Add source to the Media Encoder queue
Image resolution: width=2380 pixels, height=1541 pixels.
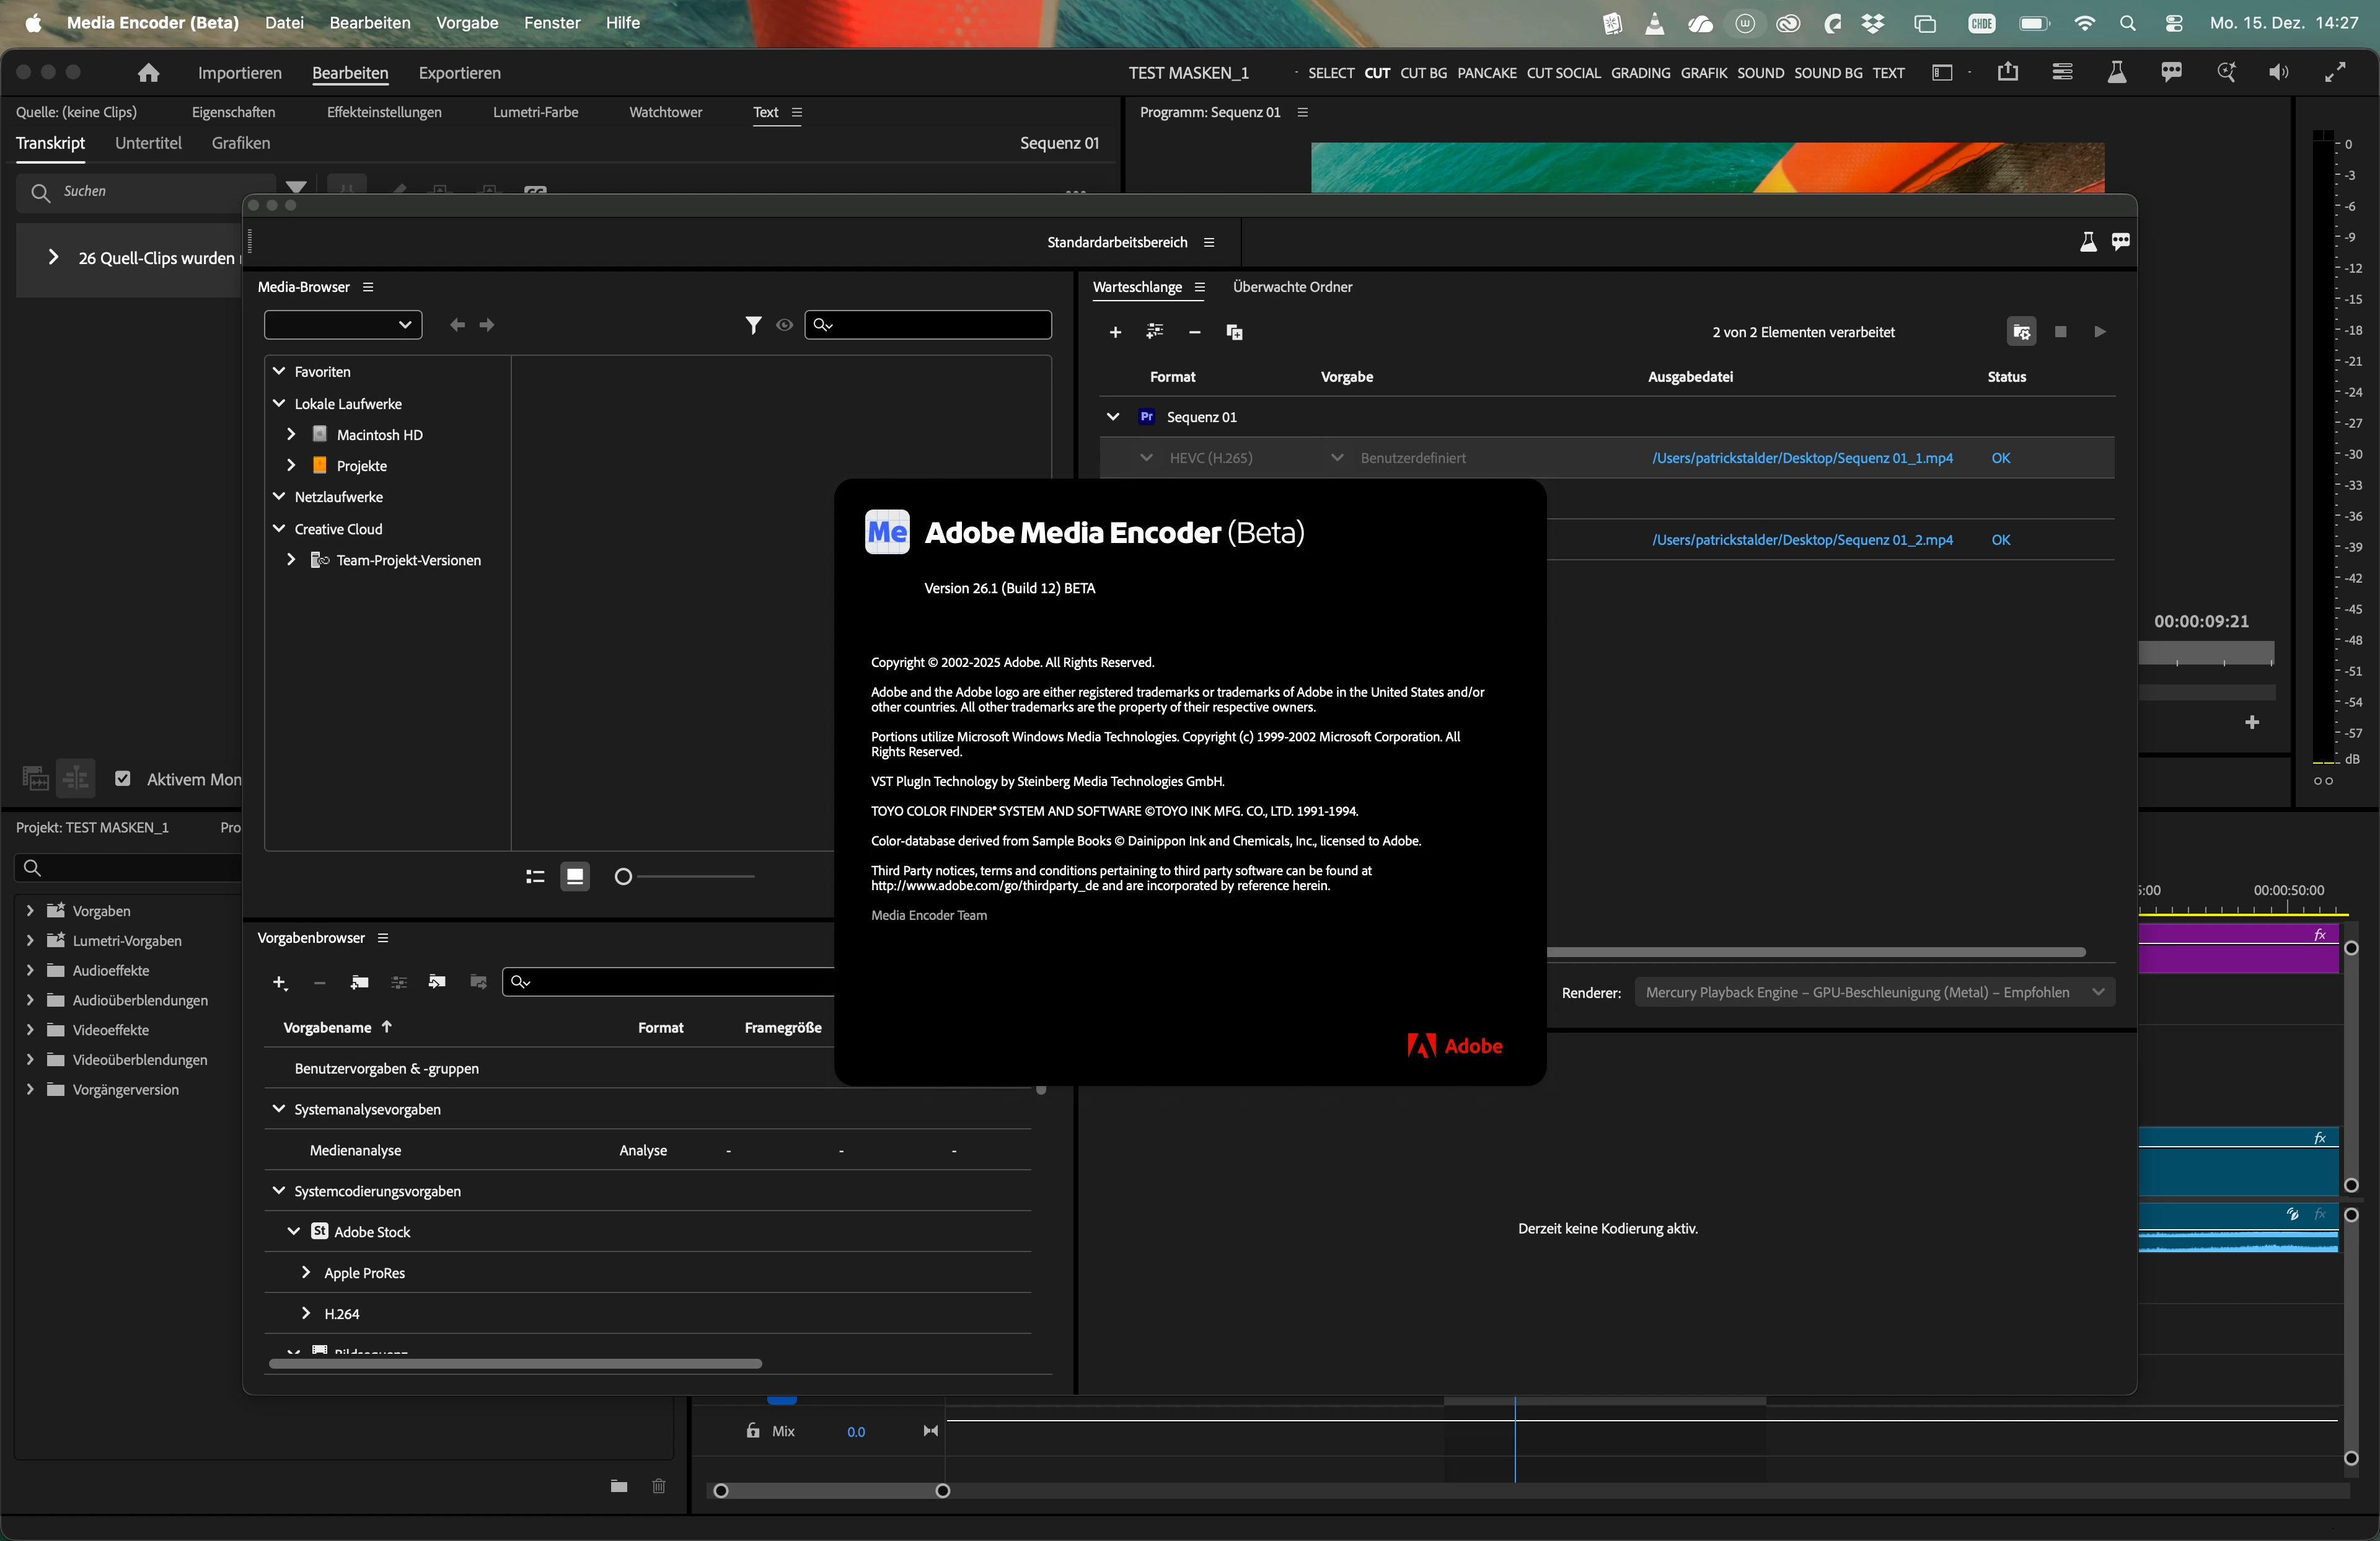coord(1115,332)
